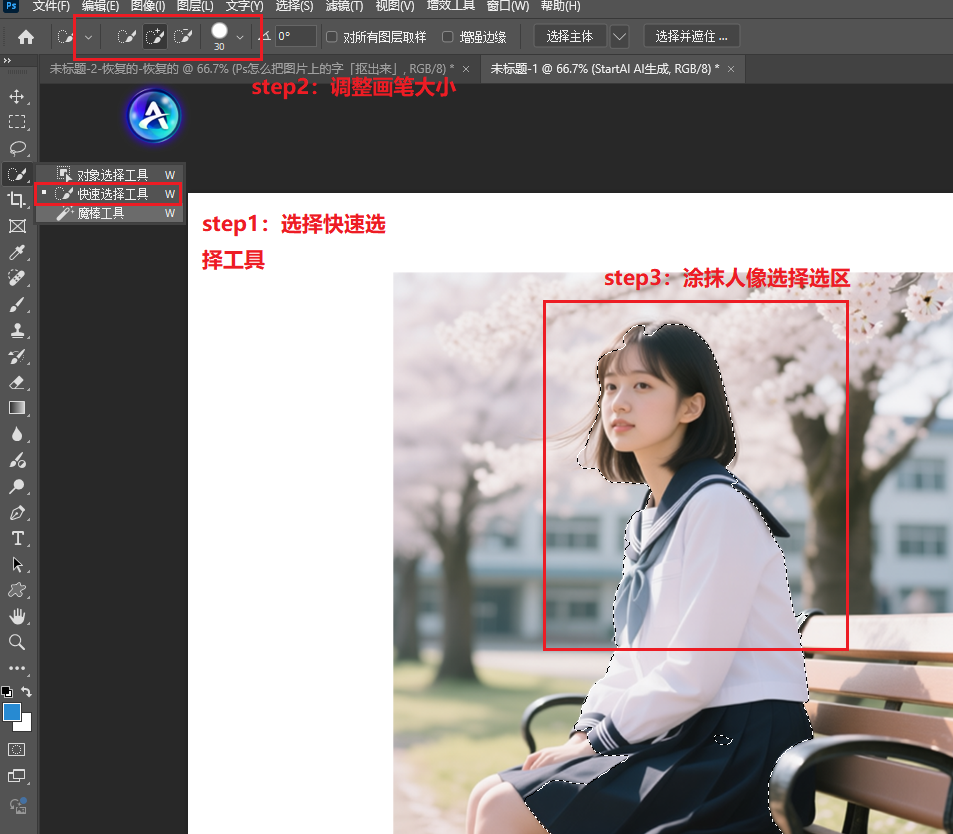
Task: Enable the 对所有图层取样 checkbox
Action: [x=331, y=37]
